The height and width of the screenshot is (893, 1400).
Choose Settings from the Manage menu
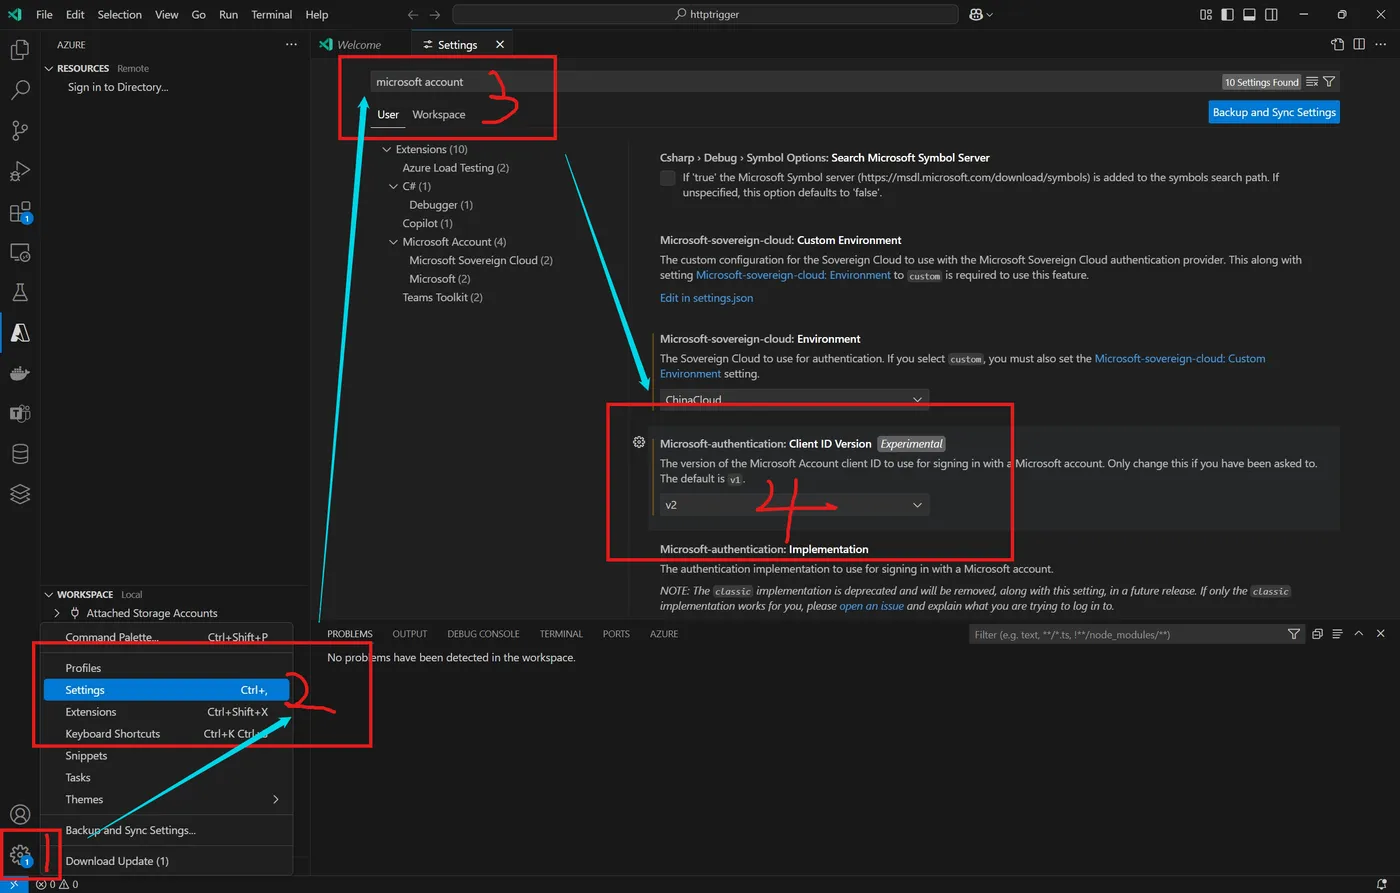pyautogui.click(x=167, y=690)
